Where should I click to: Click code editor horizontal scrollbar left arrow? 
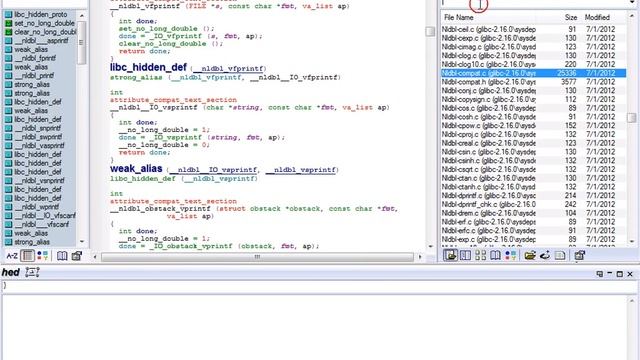[x=95, y=257]
